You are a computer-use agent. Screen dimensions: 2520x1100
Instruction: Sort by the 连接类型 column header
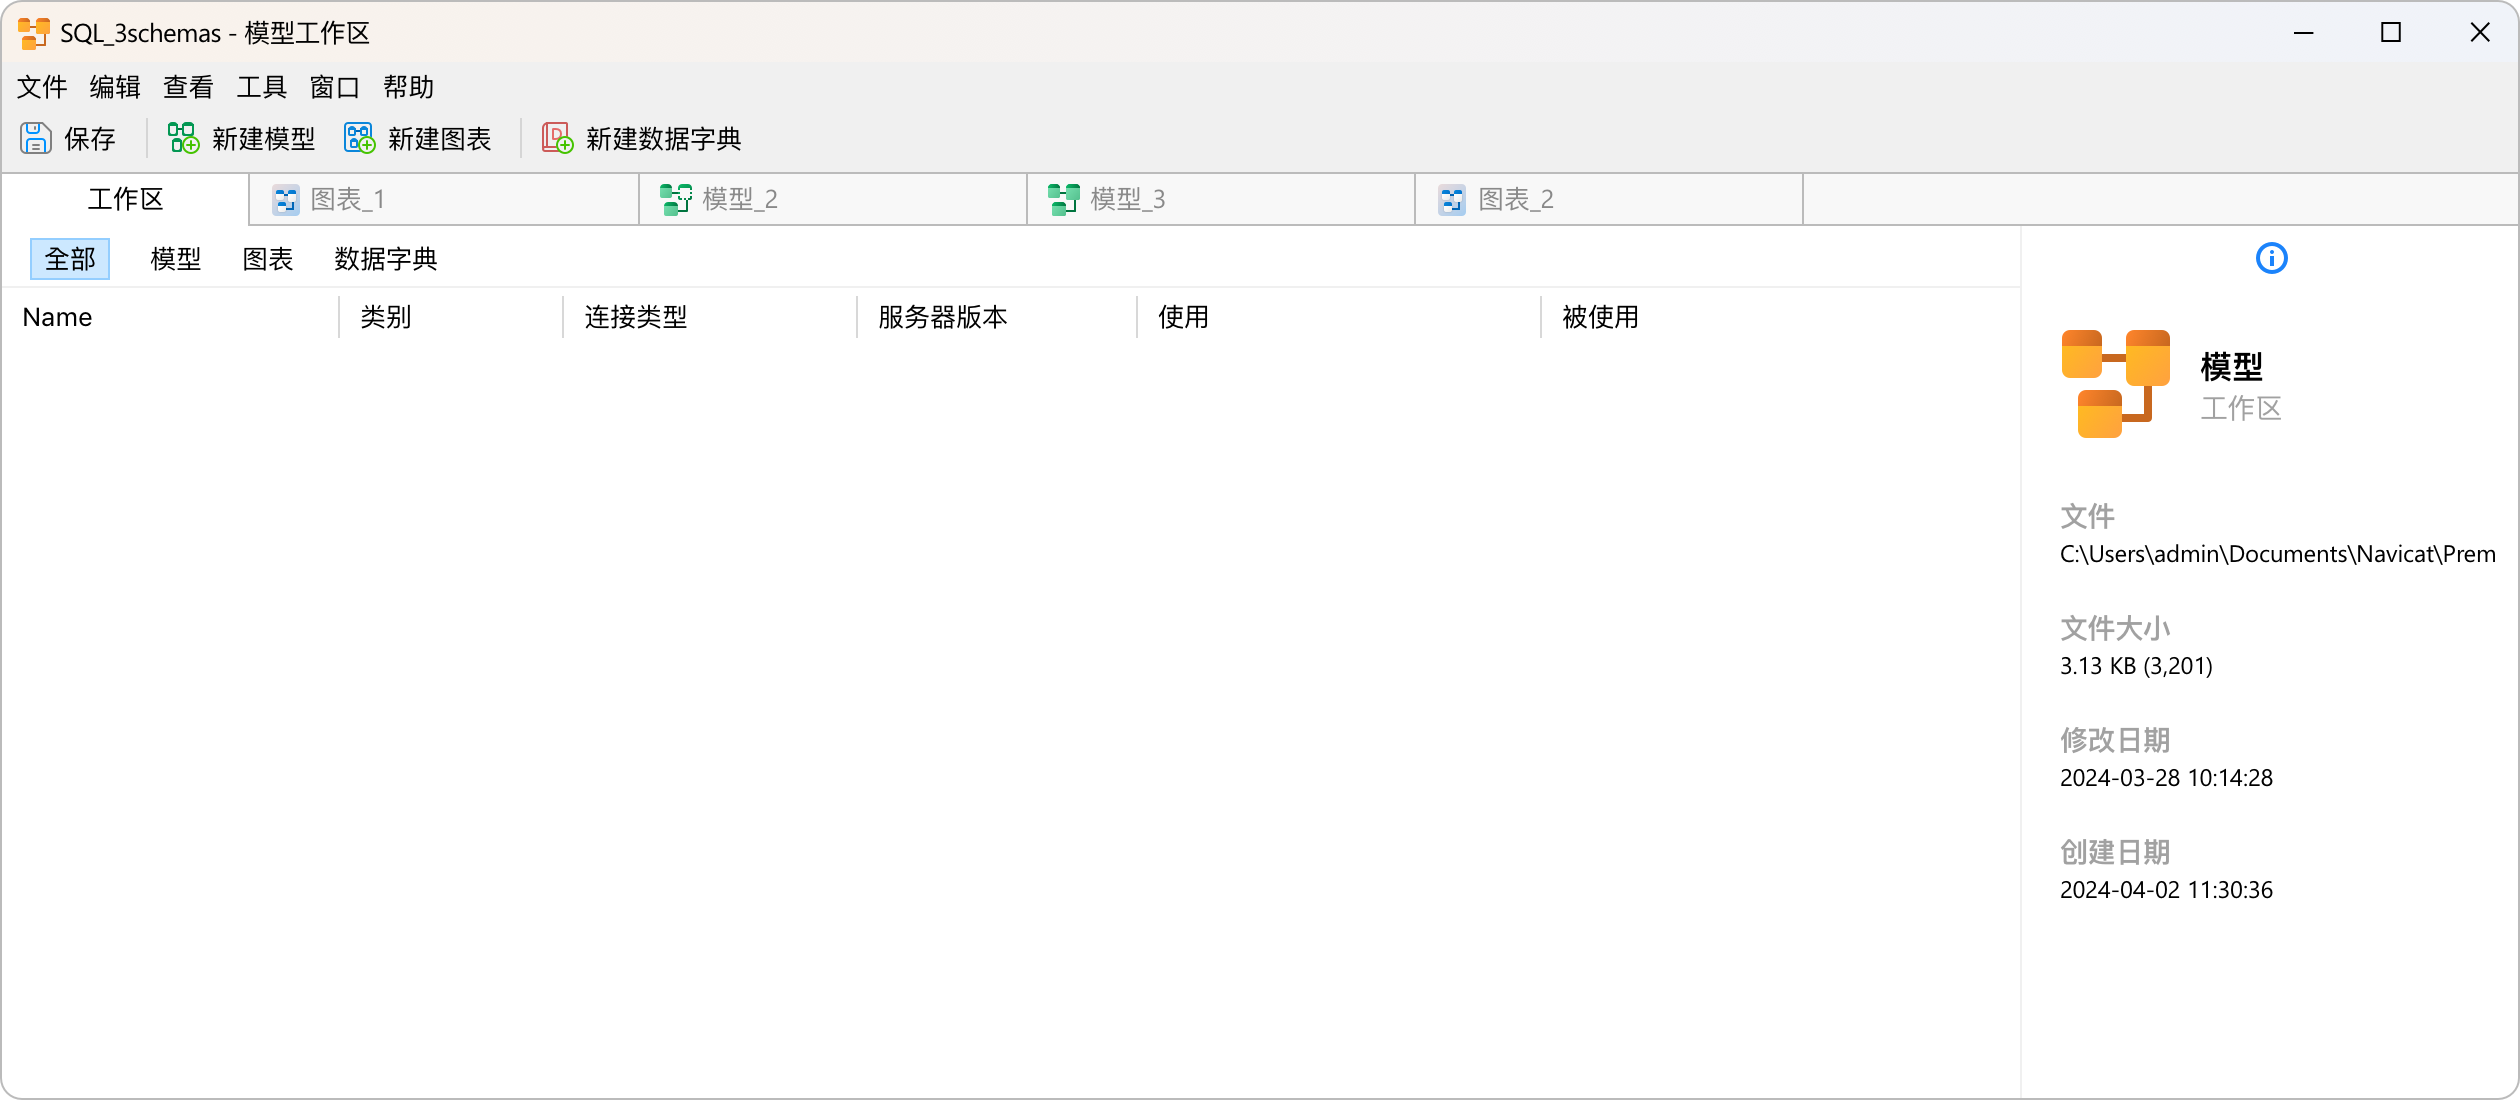point(635,318)
